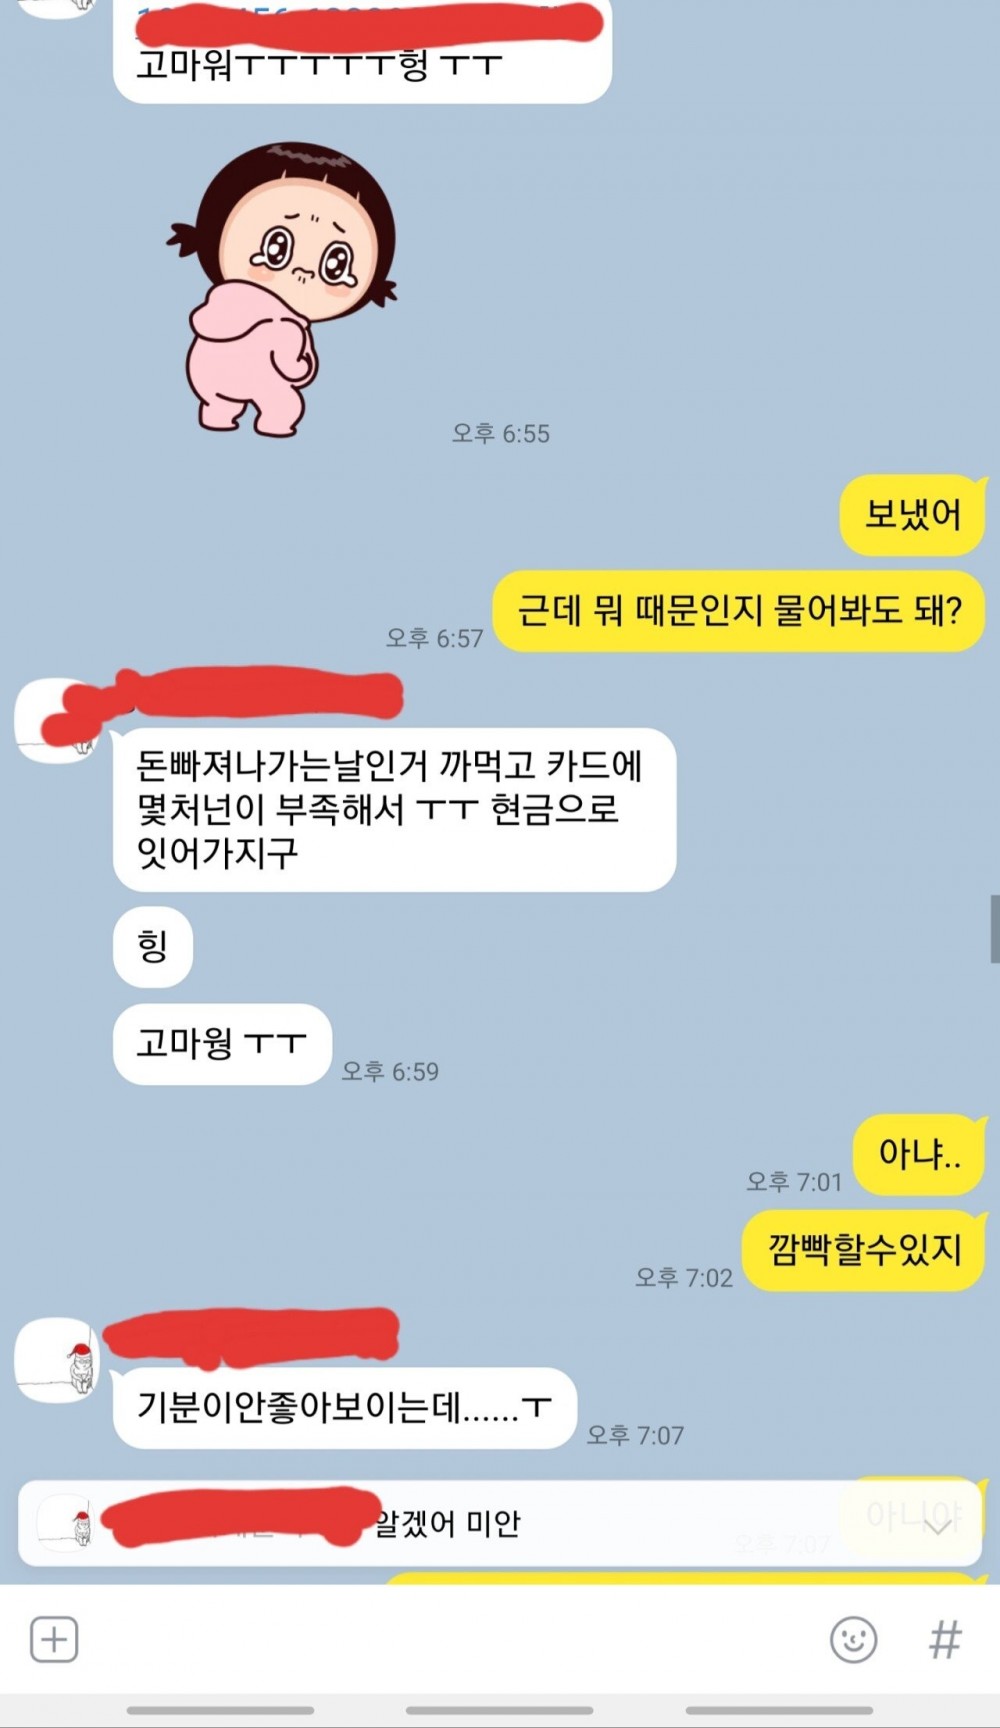Tap the 힝 message bubble

(153, 946)
